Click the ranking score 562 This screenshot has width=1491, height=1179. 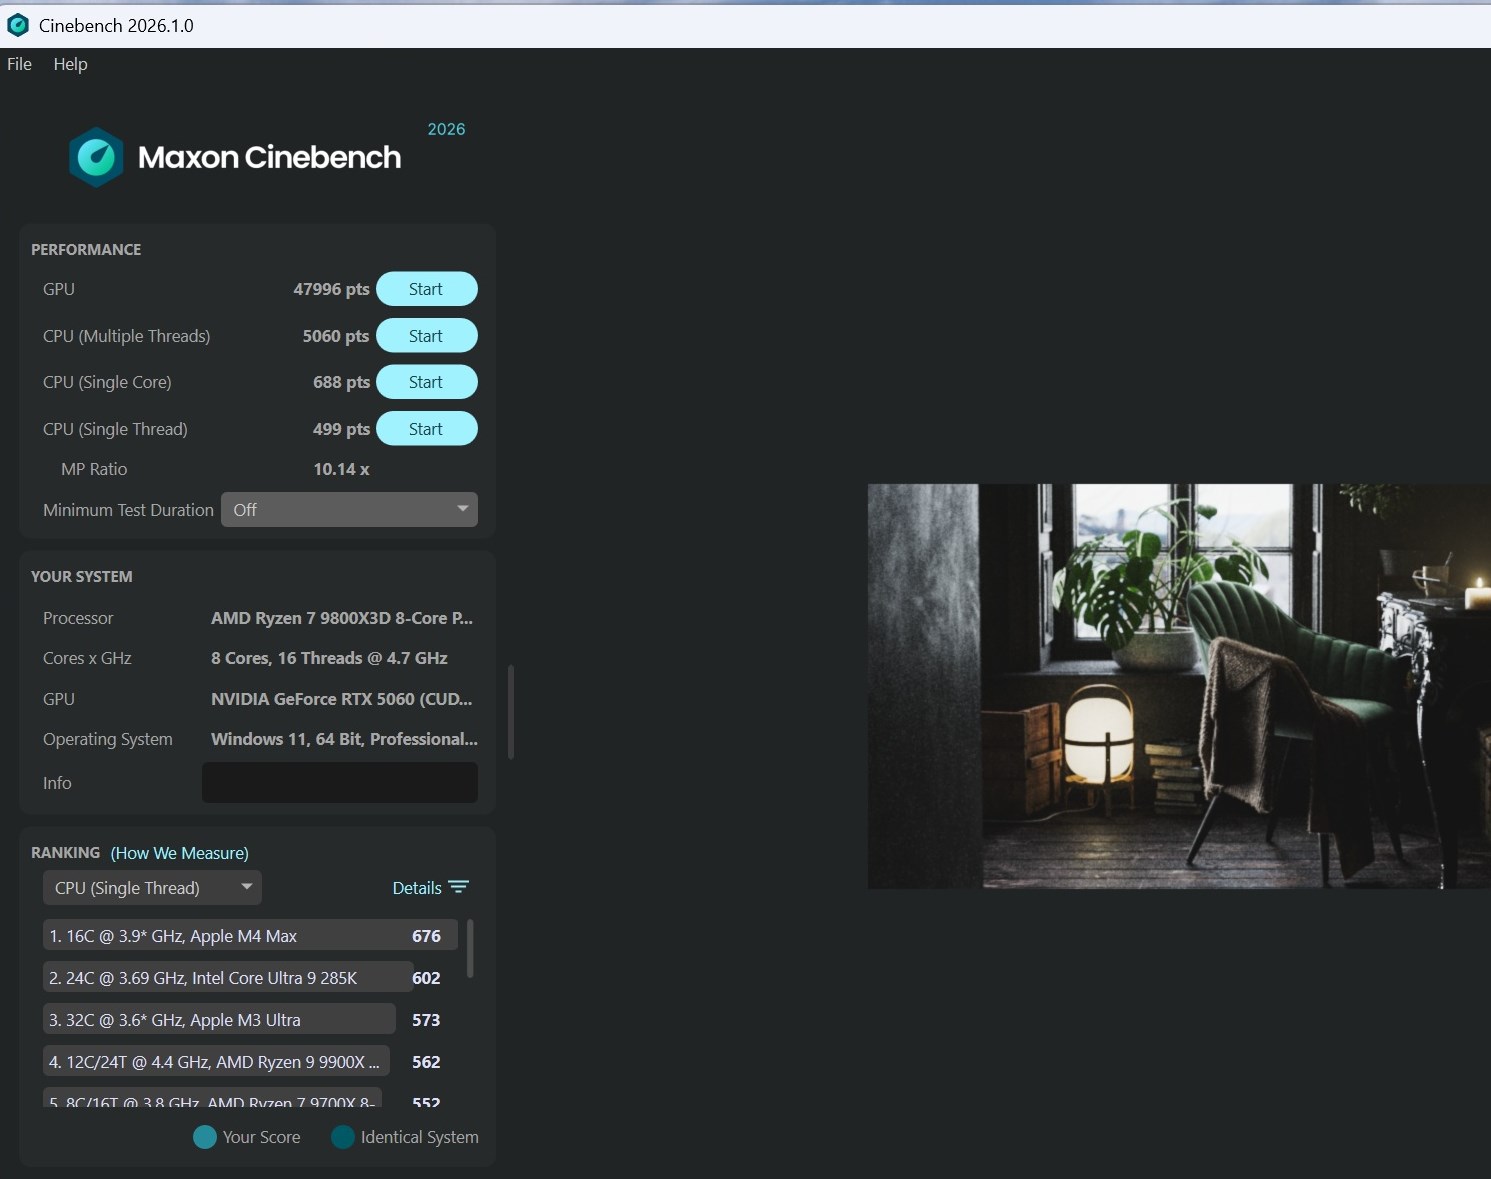pyautogui.click(x=426, y=1062)
